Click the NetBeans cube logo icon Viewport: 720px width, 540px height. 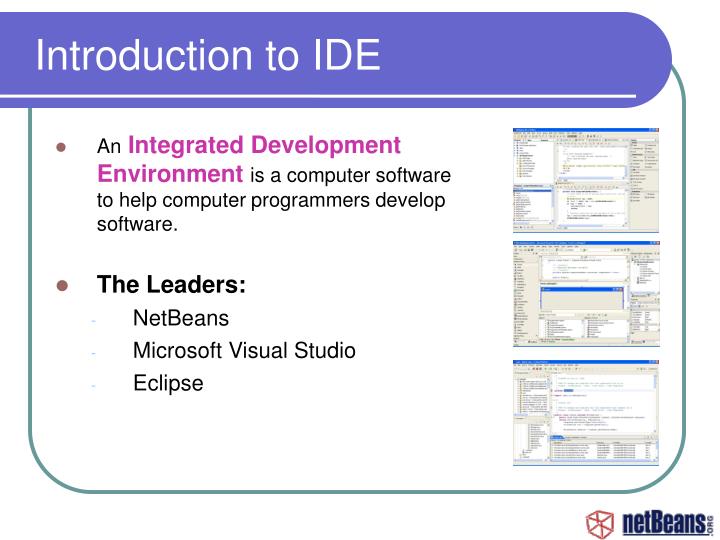[x=601, y=522]
